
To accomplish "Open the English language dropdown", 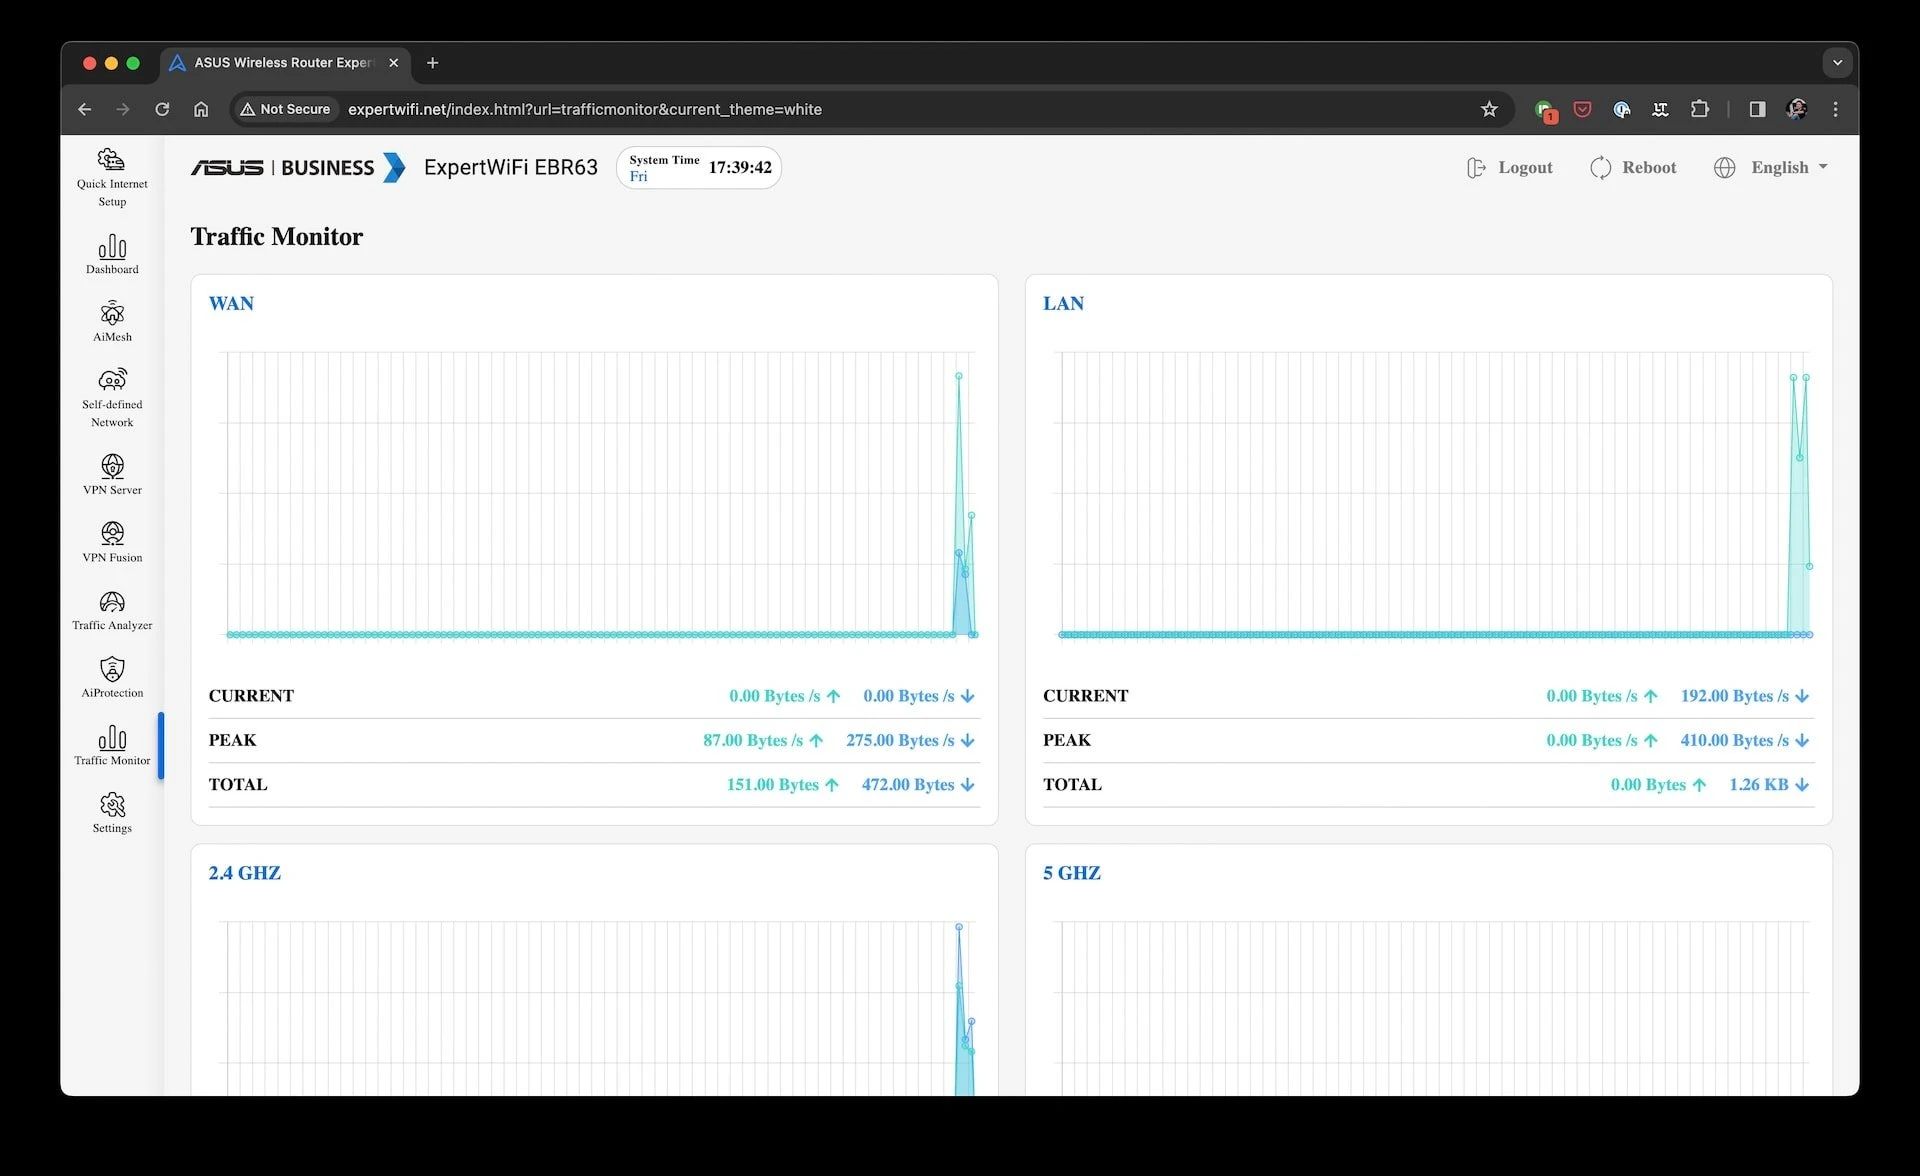I will 1771,167.
